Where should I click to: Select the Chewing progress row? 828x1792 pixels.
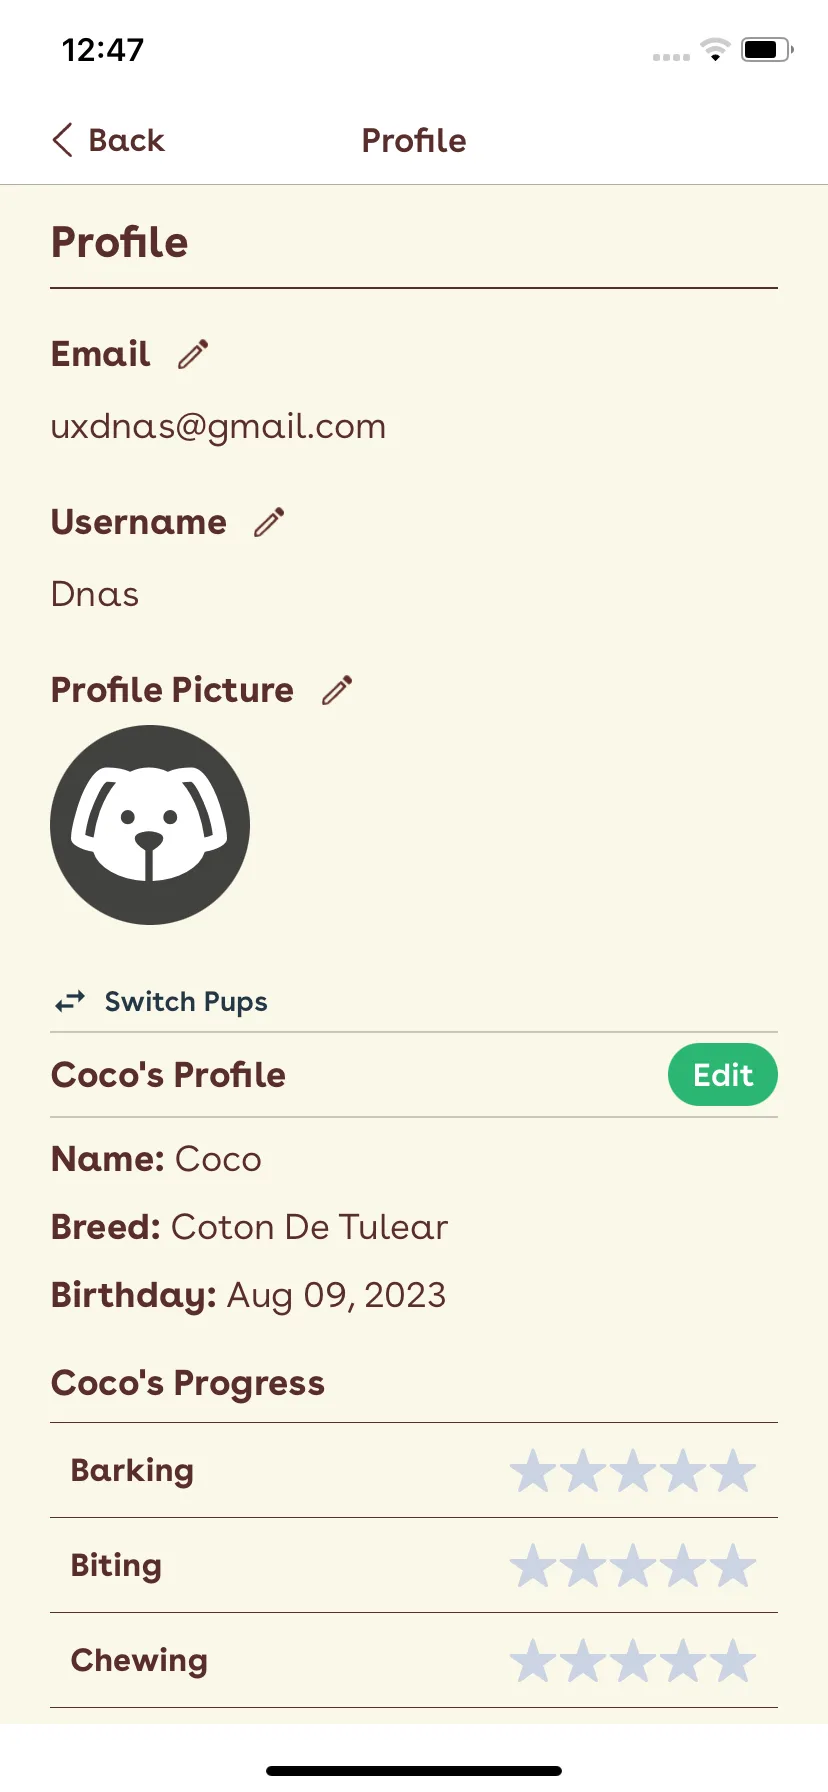click(414, 1660)
